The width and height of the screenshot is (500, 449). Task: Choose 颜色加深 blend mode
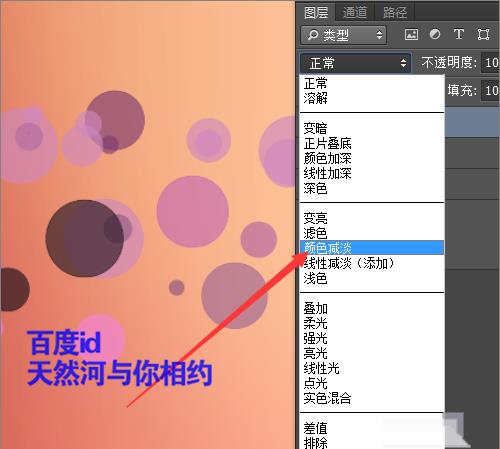pos(372,158)
